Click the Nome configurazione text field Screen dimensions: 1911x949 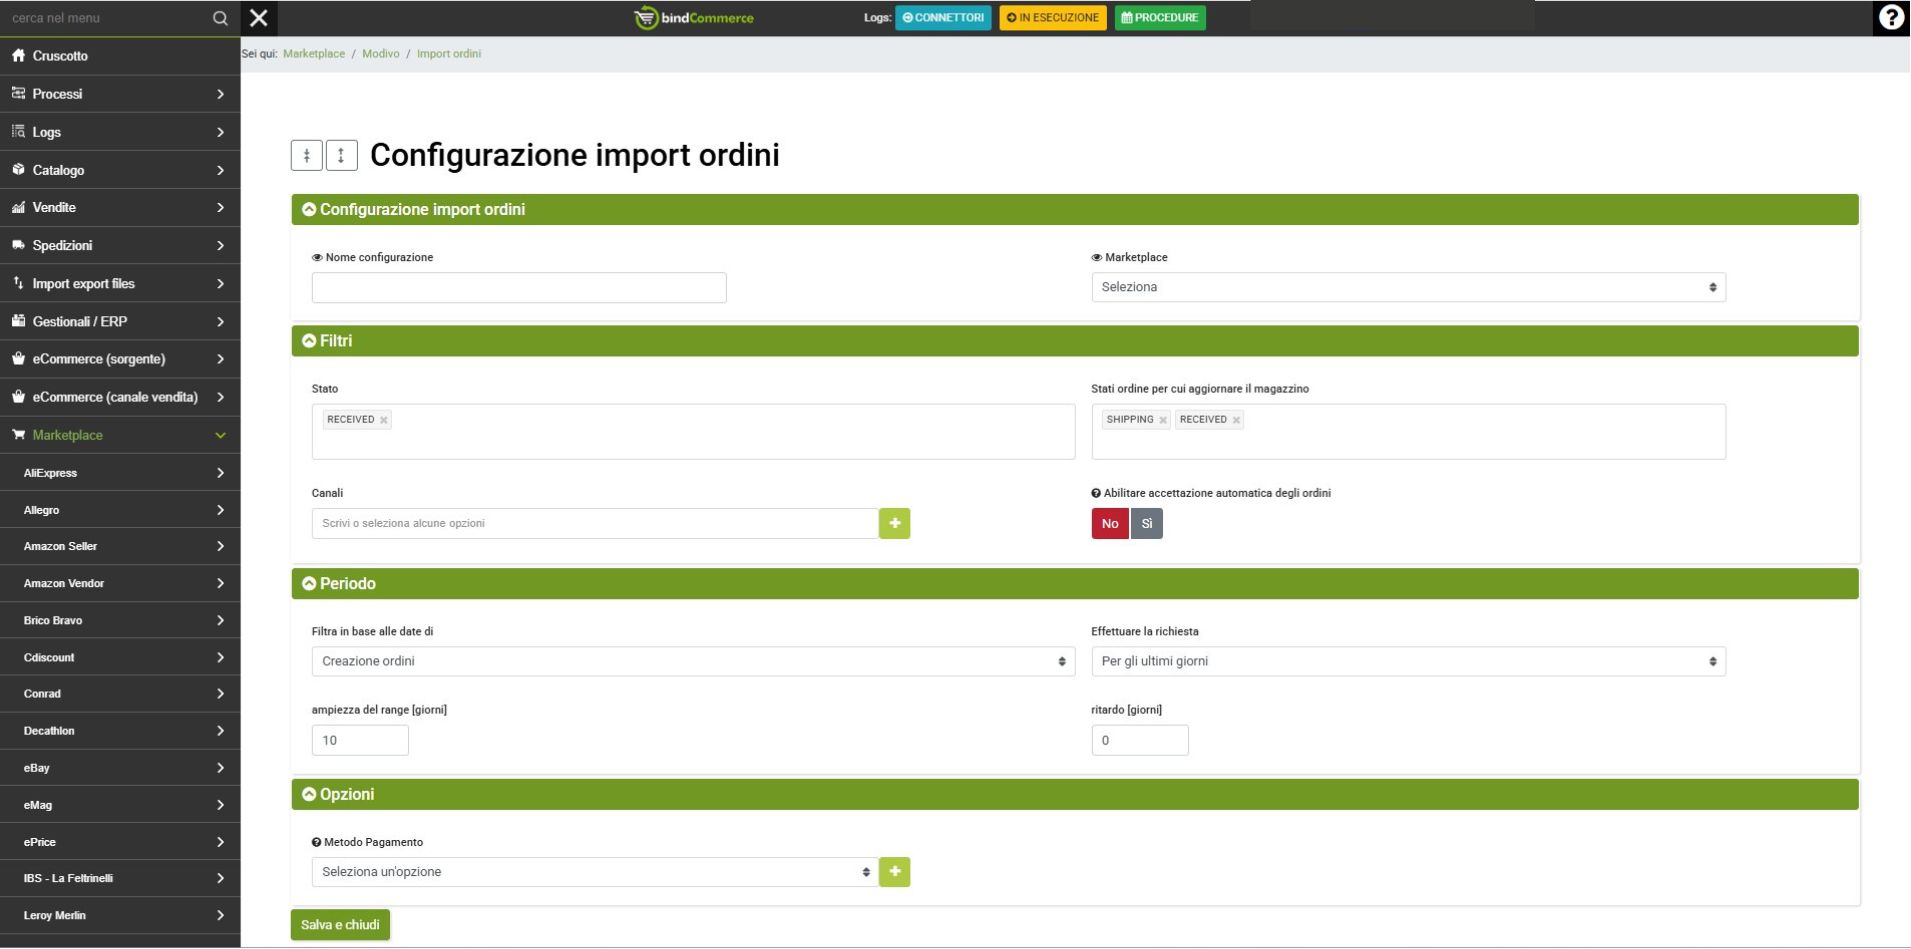tap(518, 288)
